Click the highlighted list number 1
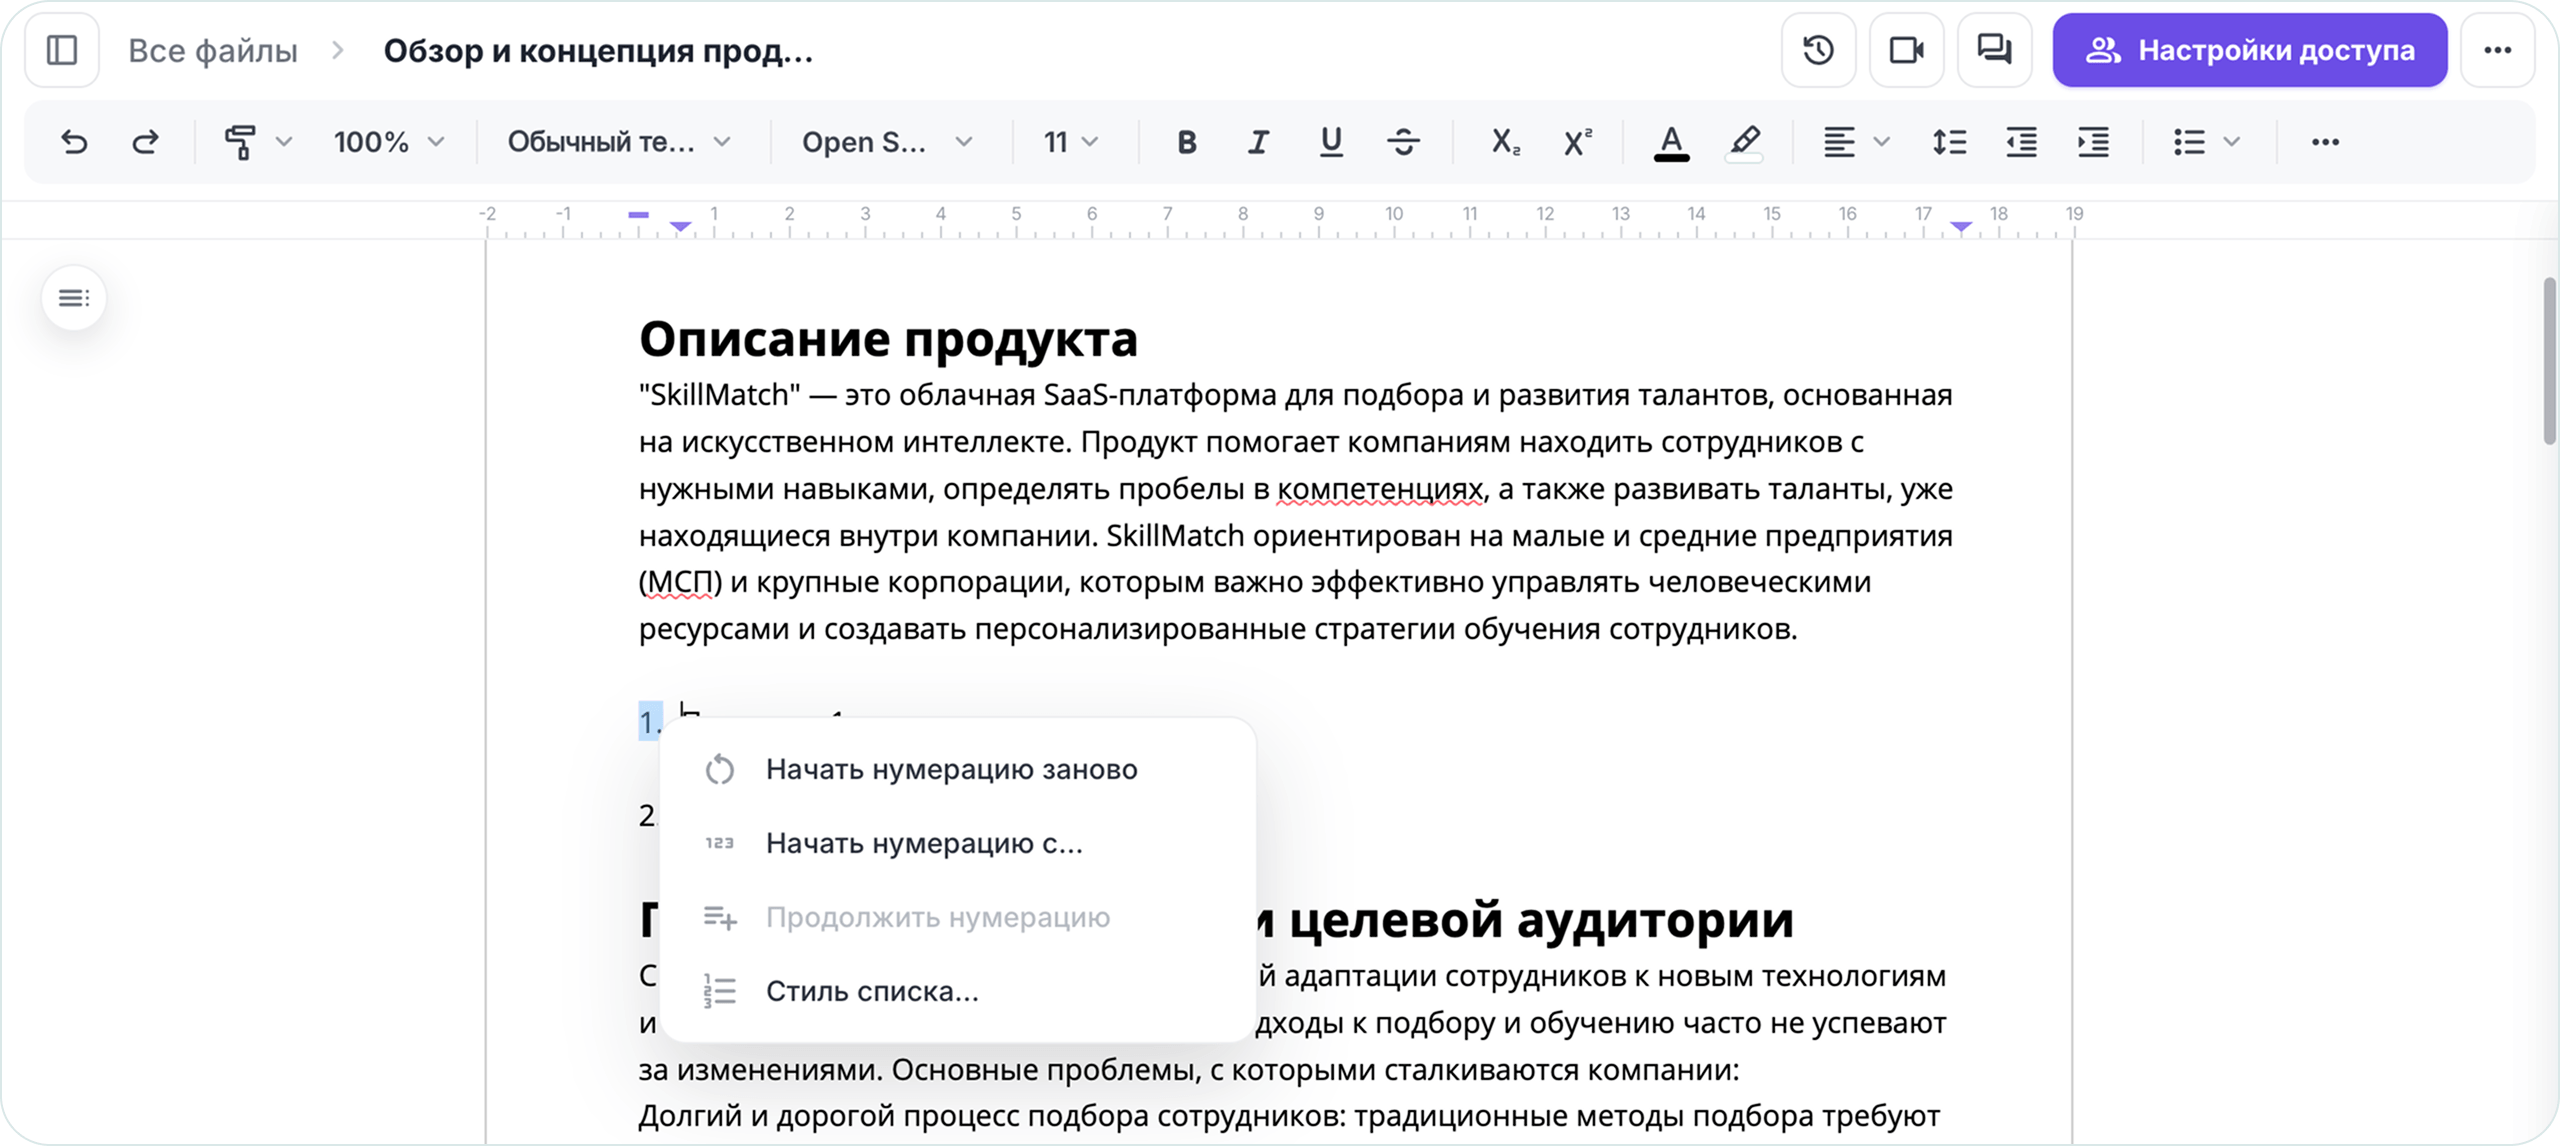 click(650, 721)
